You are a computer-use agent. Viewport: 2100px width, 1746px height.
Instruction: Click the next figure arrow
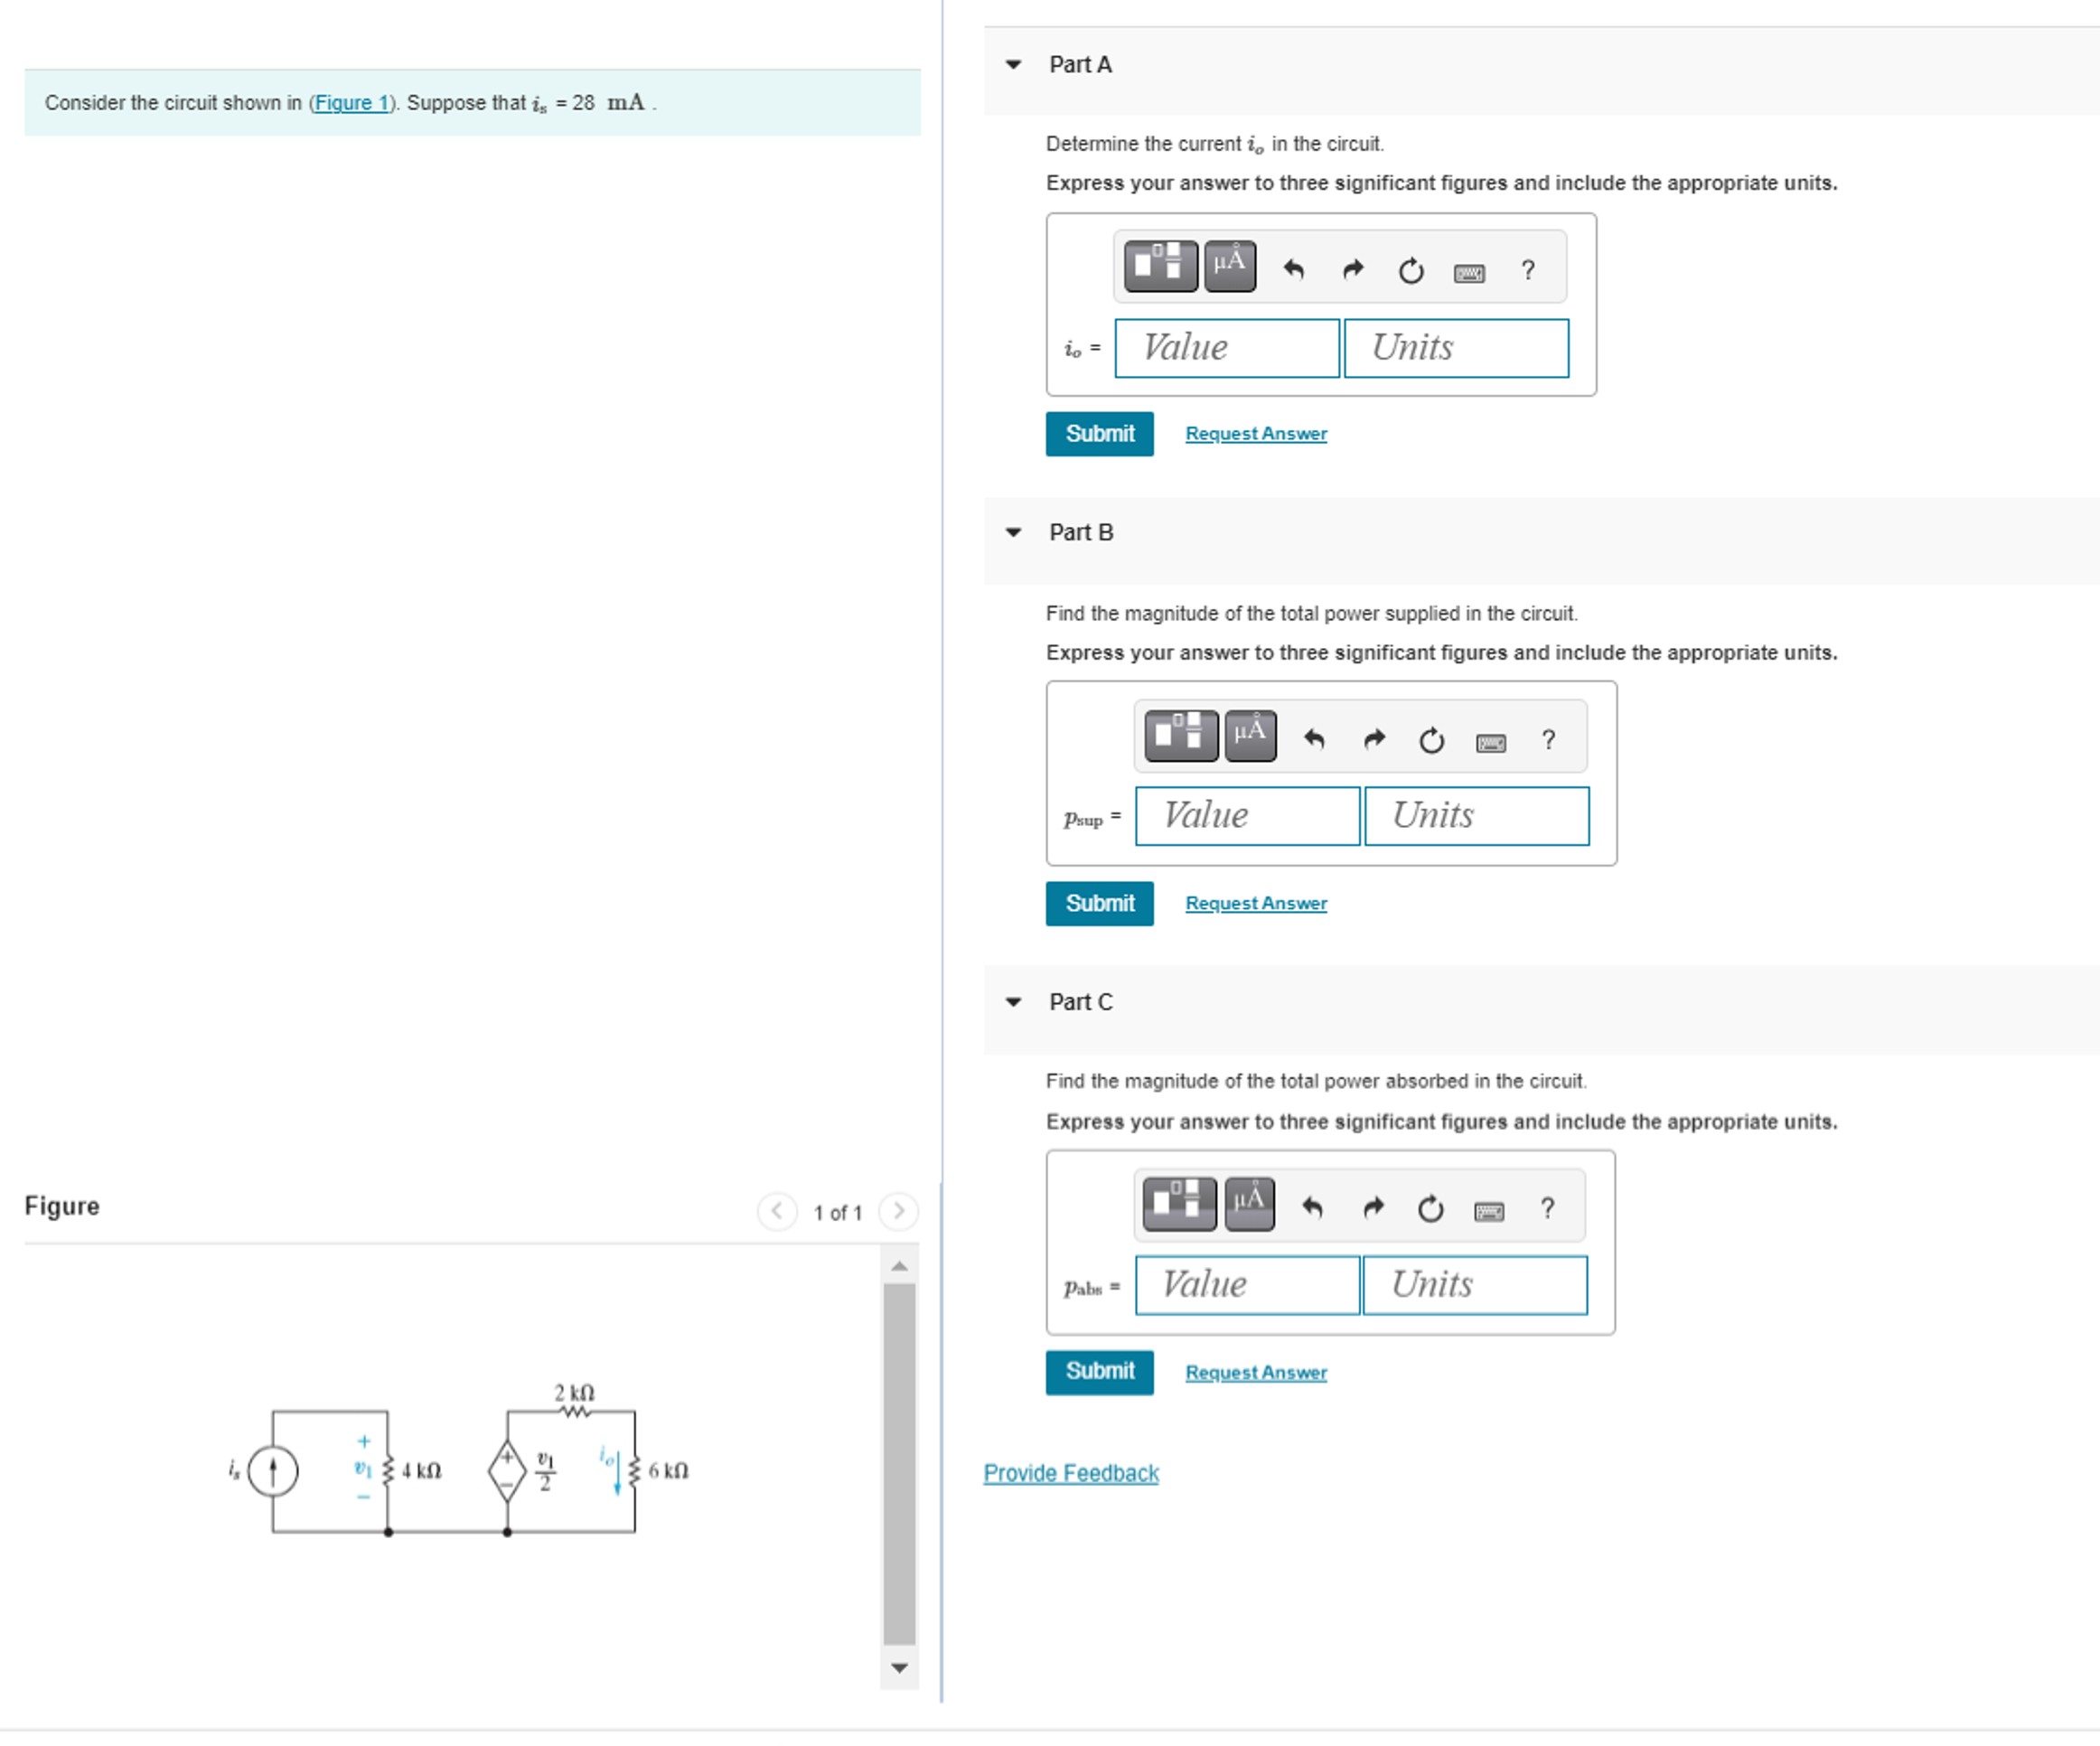coord(899,1211)
